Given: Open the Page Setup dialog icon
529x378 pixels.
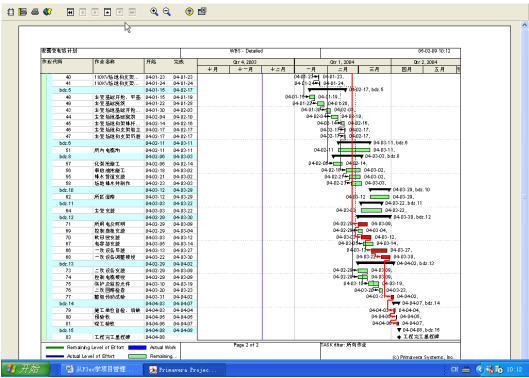Looking at the screenshot, I should point(11,12).
